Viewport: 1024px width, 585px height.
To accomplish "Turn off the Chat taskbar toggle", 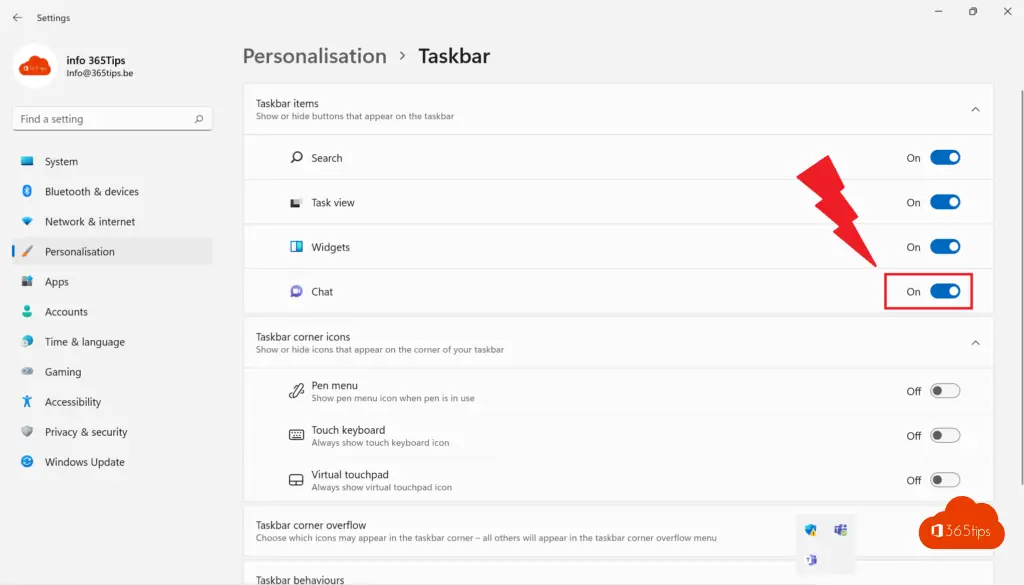I will click(x=945, y=292).
